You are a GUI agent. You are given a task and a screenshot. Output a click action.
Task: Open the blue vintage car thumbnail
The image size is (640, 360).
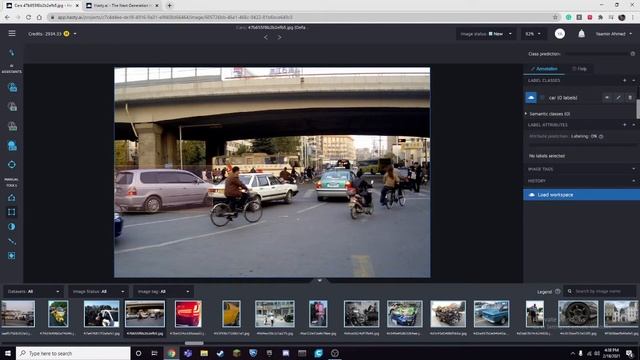[491, 314]
